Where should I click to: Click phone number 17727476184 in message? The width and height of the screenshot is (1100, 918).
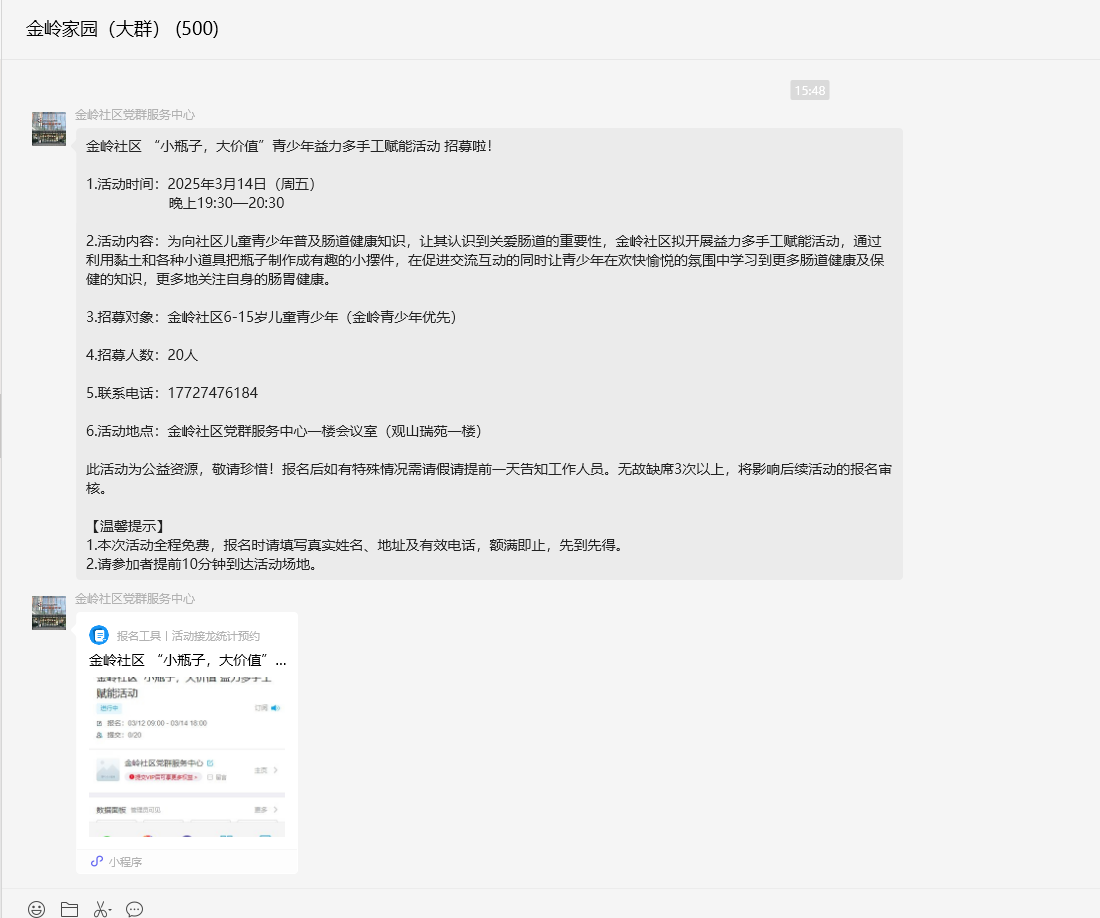[x=213, y=393]
